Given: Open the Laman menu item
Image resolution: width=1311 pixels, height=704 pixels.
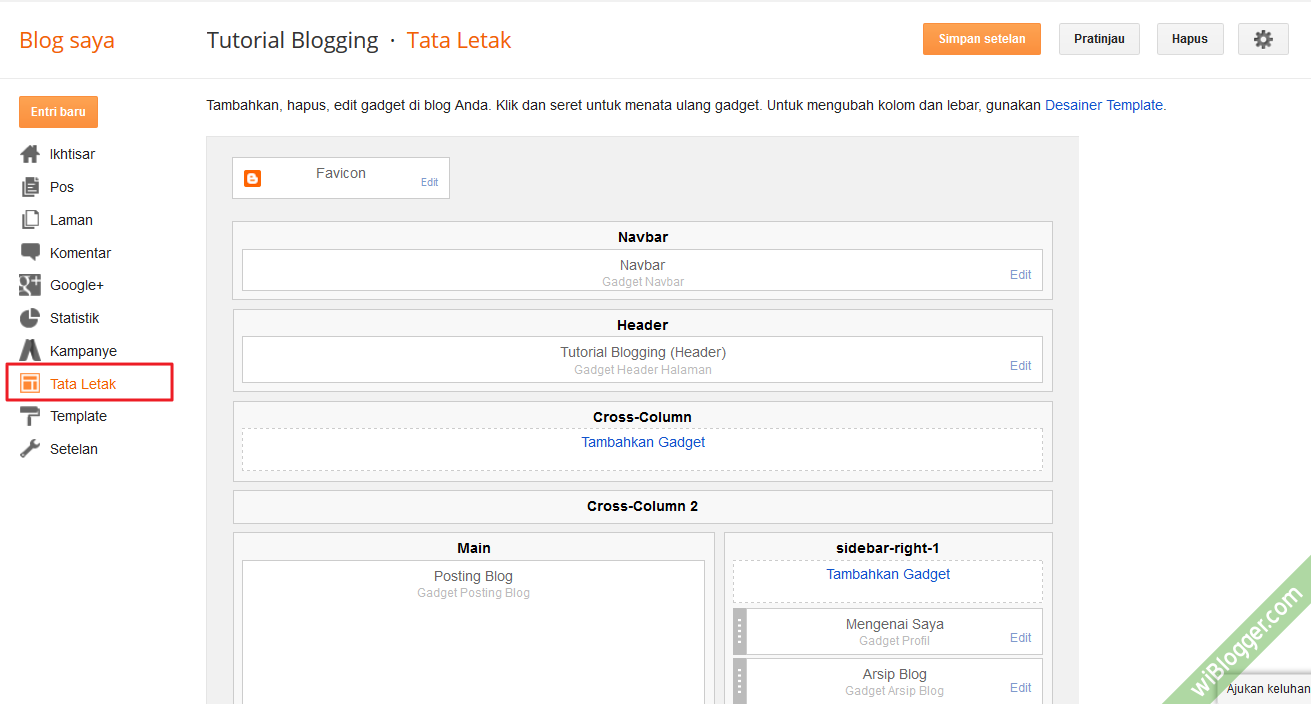Looking at the screenshot, I should tap(71, 220).
